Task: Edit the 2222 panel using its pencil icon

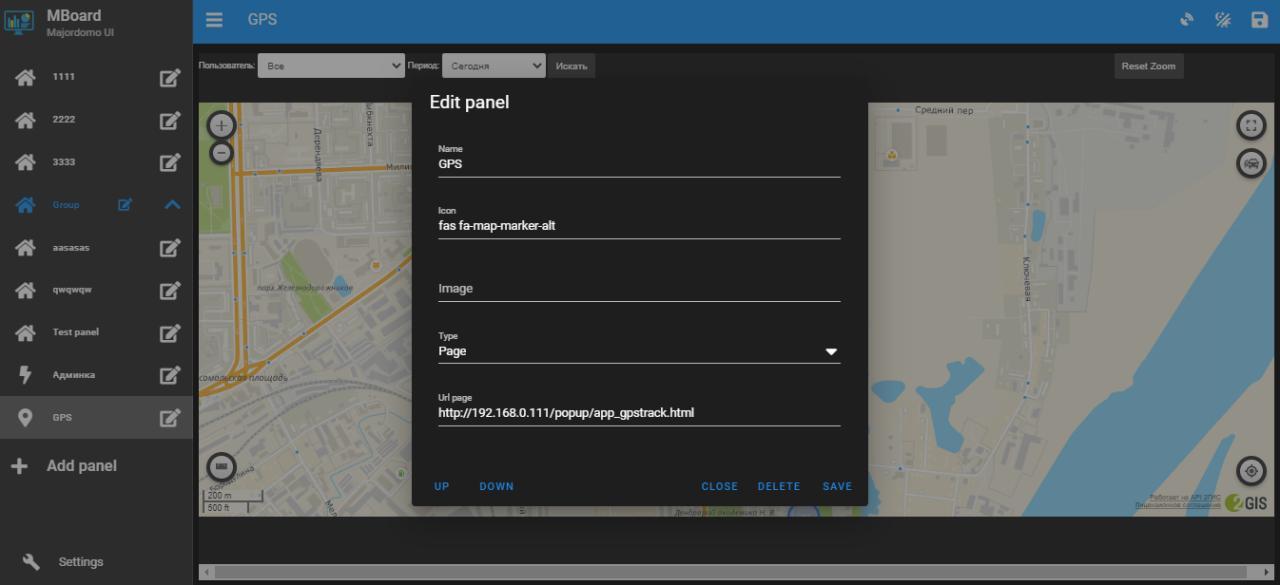Action: point(170,120)
